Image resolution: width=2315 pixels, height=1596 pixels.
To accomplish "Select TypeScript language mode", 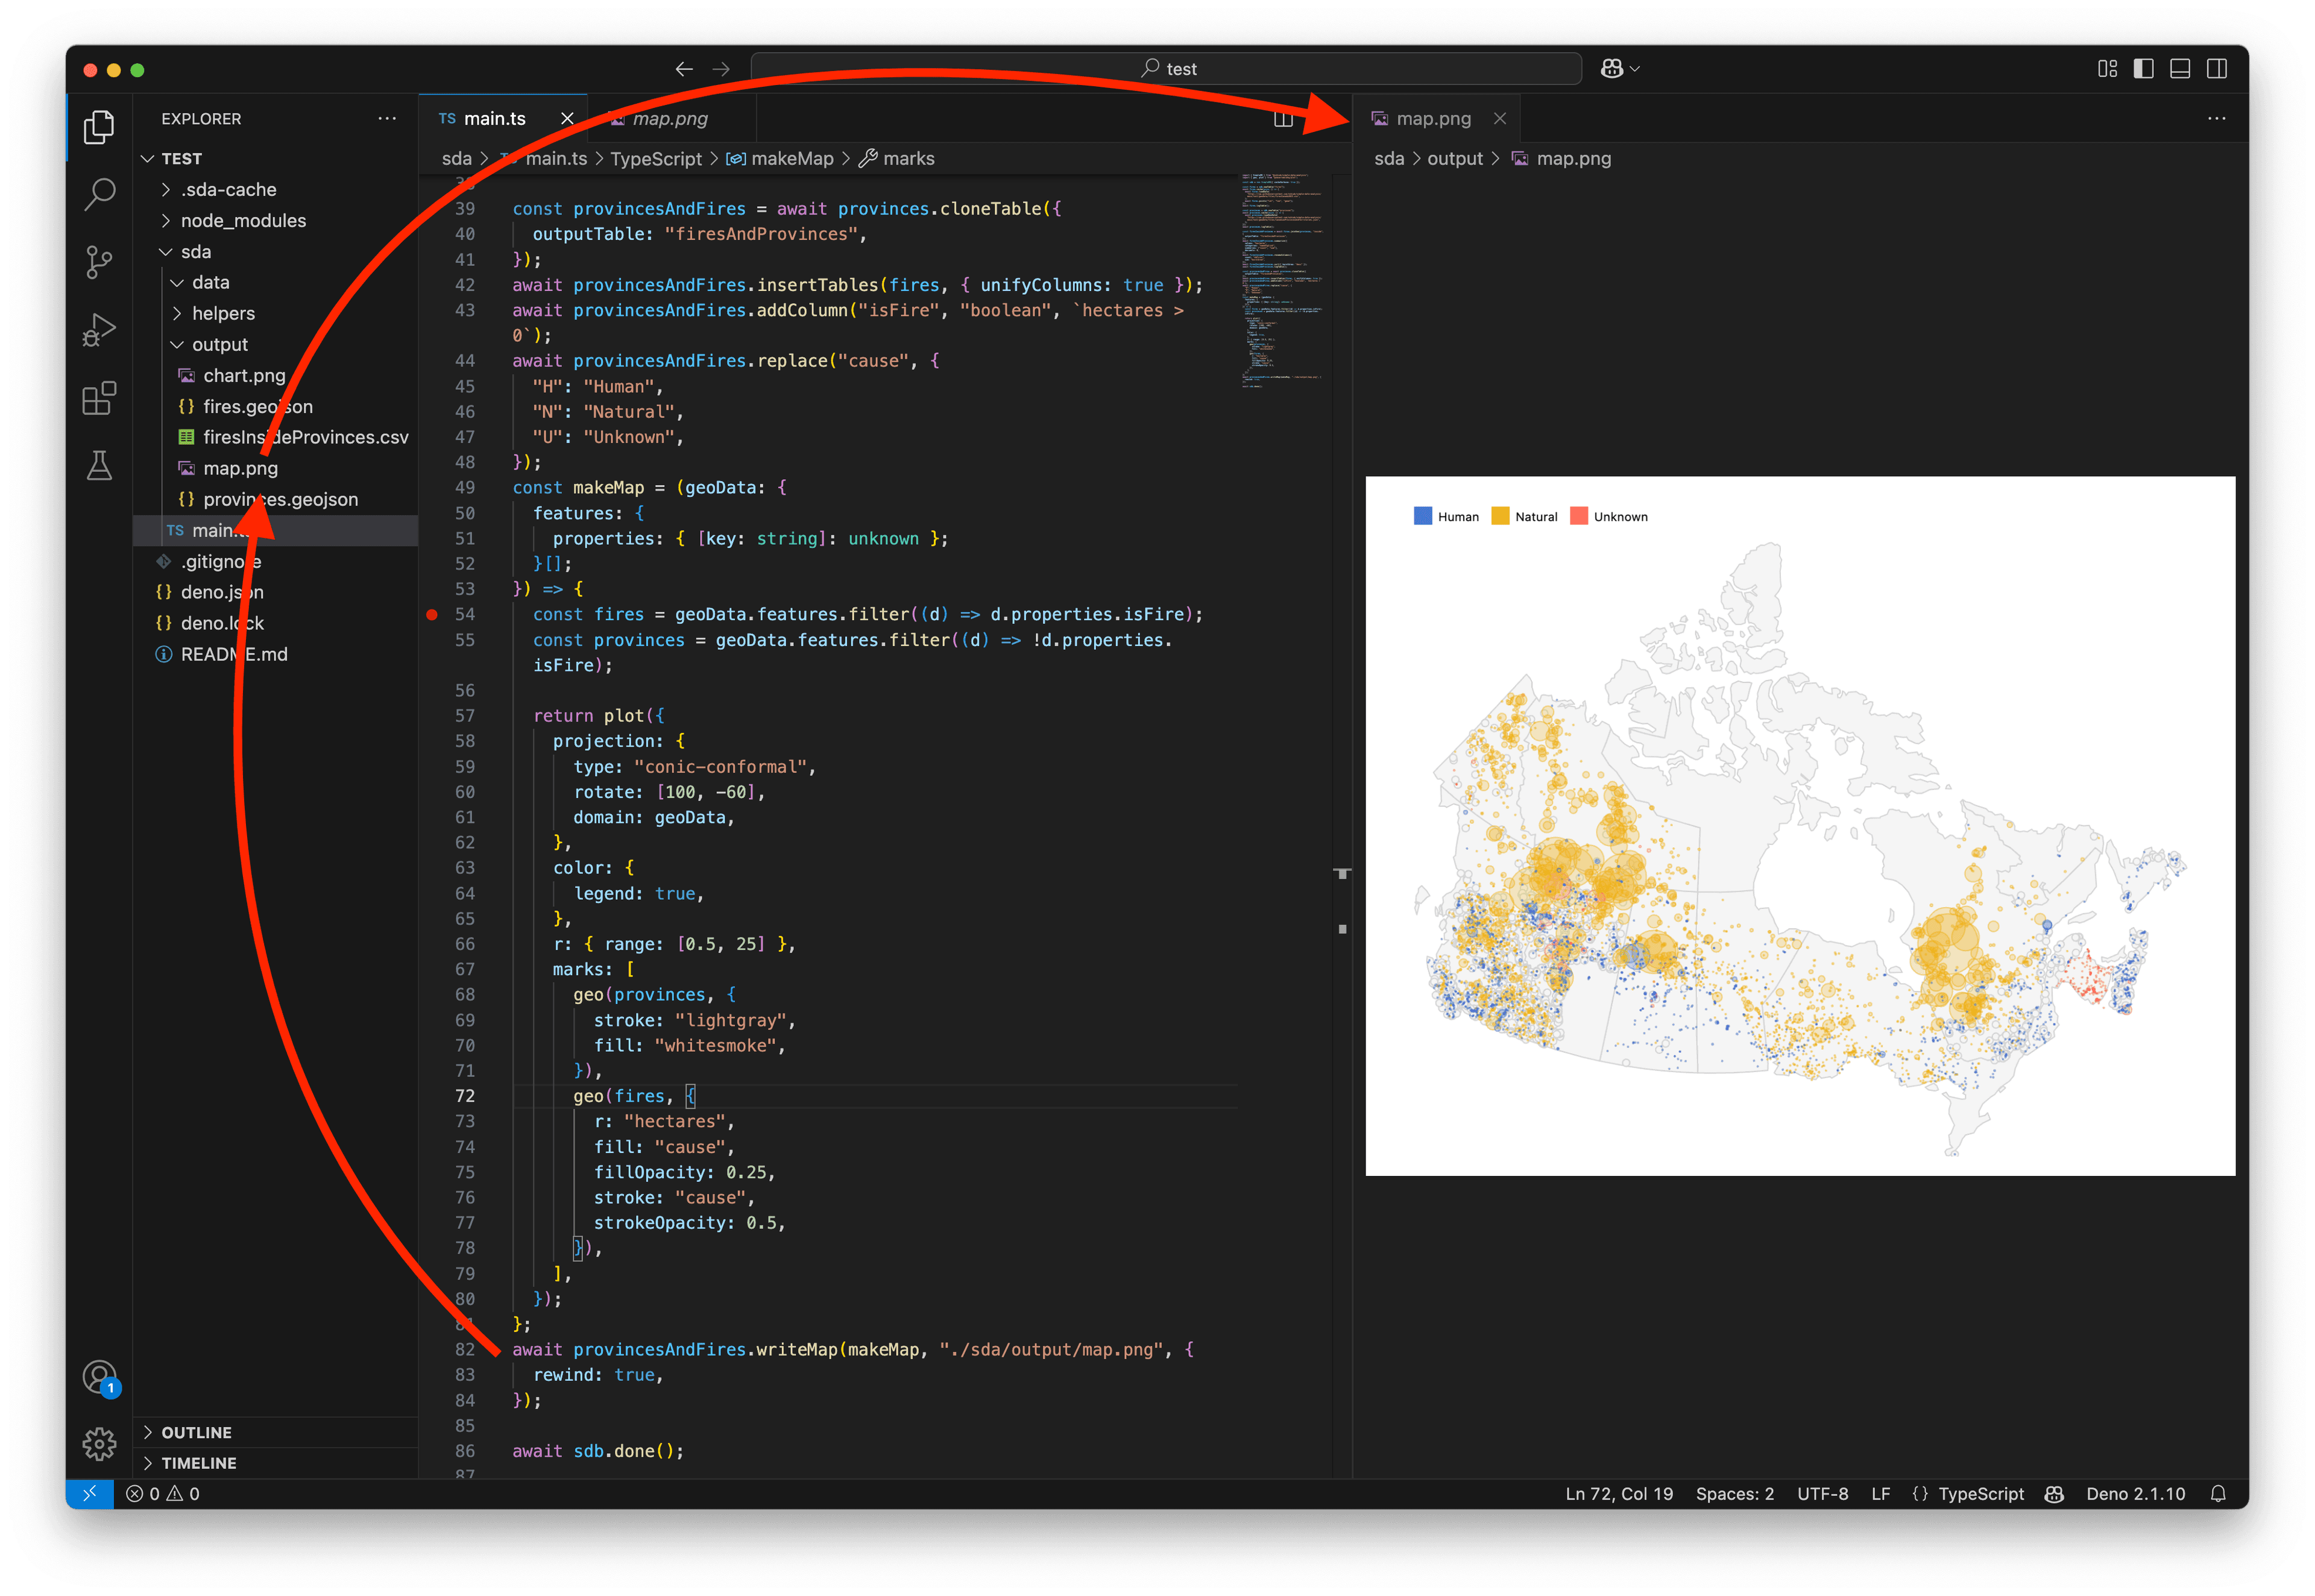I will coord(1980,1493).
